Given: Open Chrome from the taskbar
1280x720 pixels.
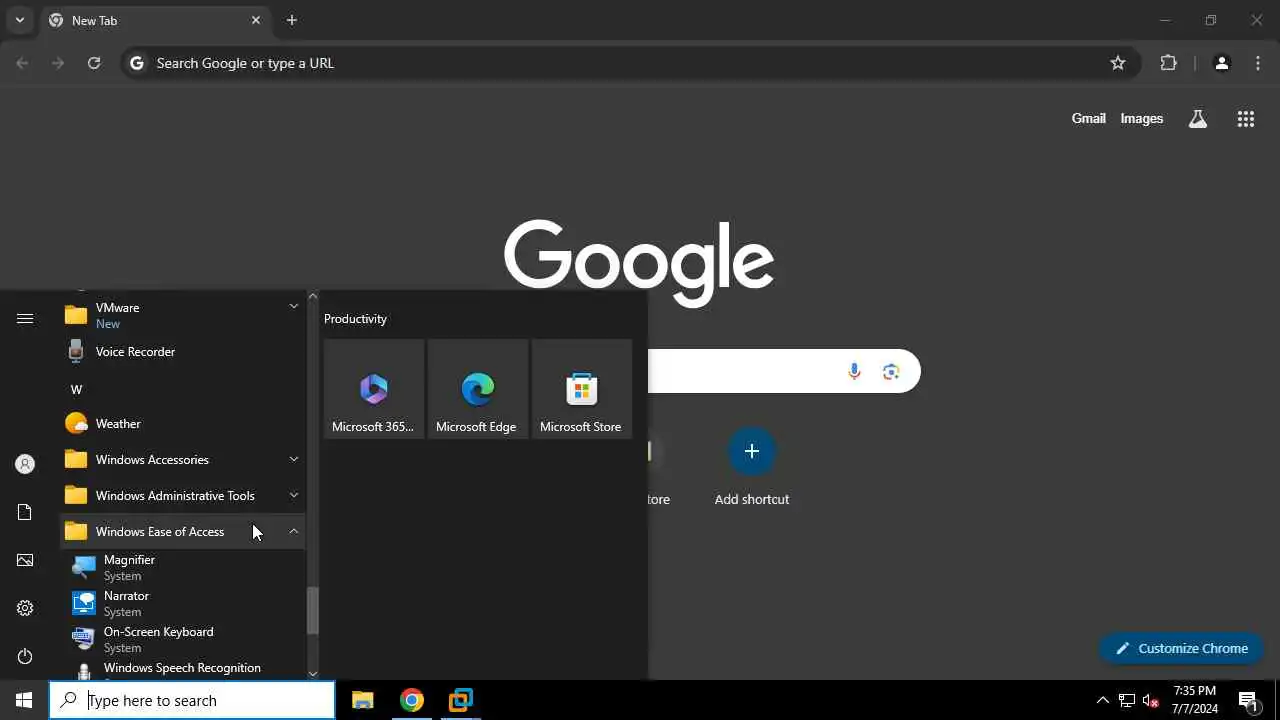Looking at the screenshot, I should 412,700.
